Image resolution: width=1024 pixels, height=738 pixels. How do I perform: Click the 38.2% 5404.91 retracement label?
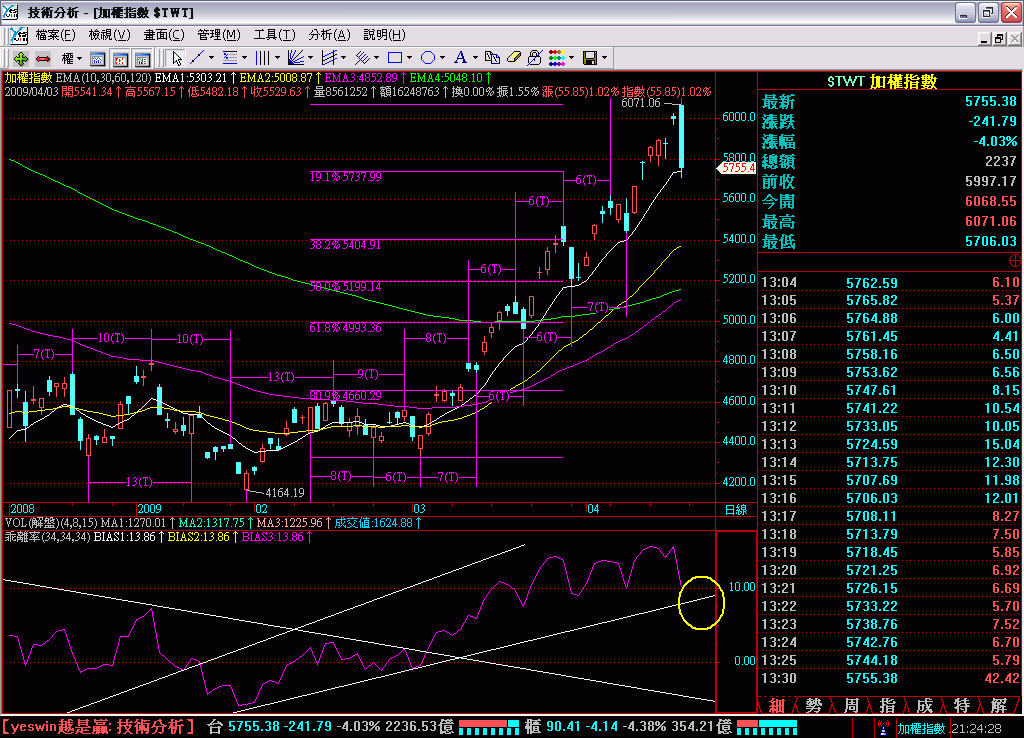[345, 245]
